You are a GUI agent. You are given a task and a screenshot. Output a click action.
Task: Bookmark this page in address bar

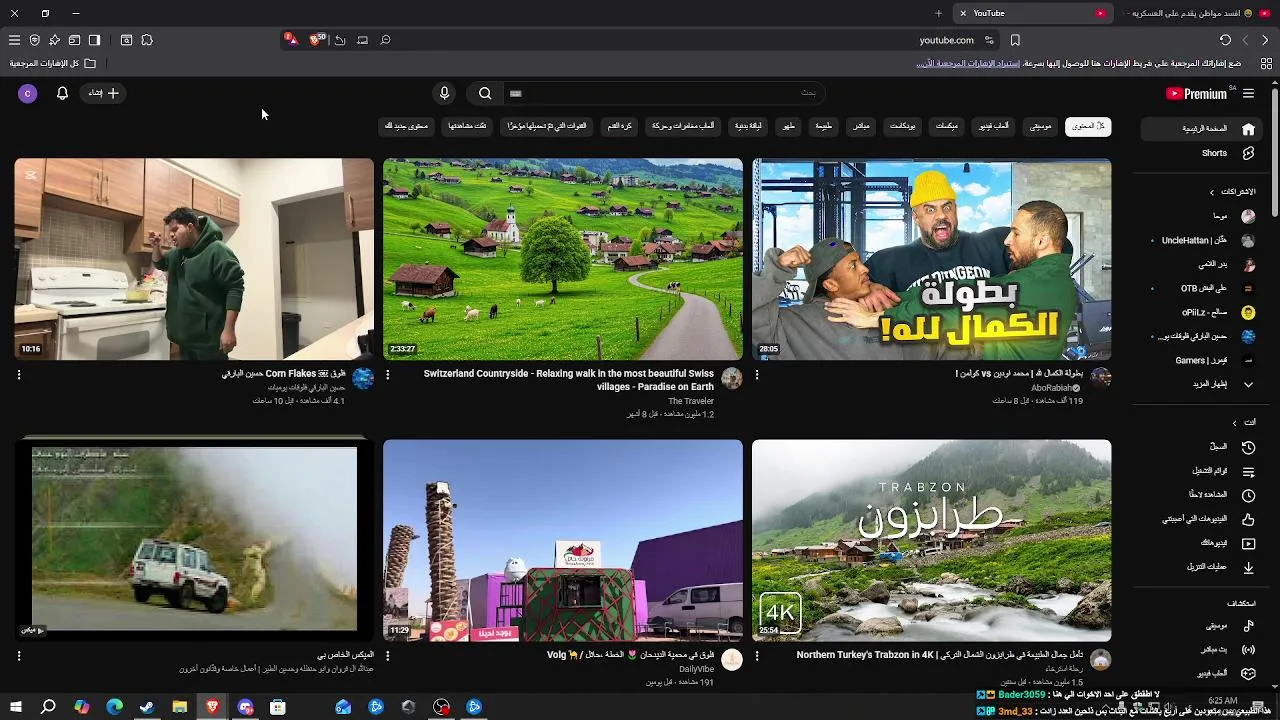click(1015, 40)
